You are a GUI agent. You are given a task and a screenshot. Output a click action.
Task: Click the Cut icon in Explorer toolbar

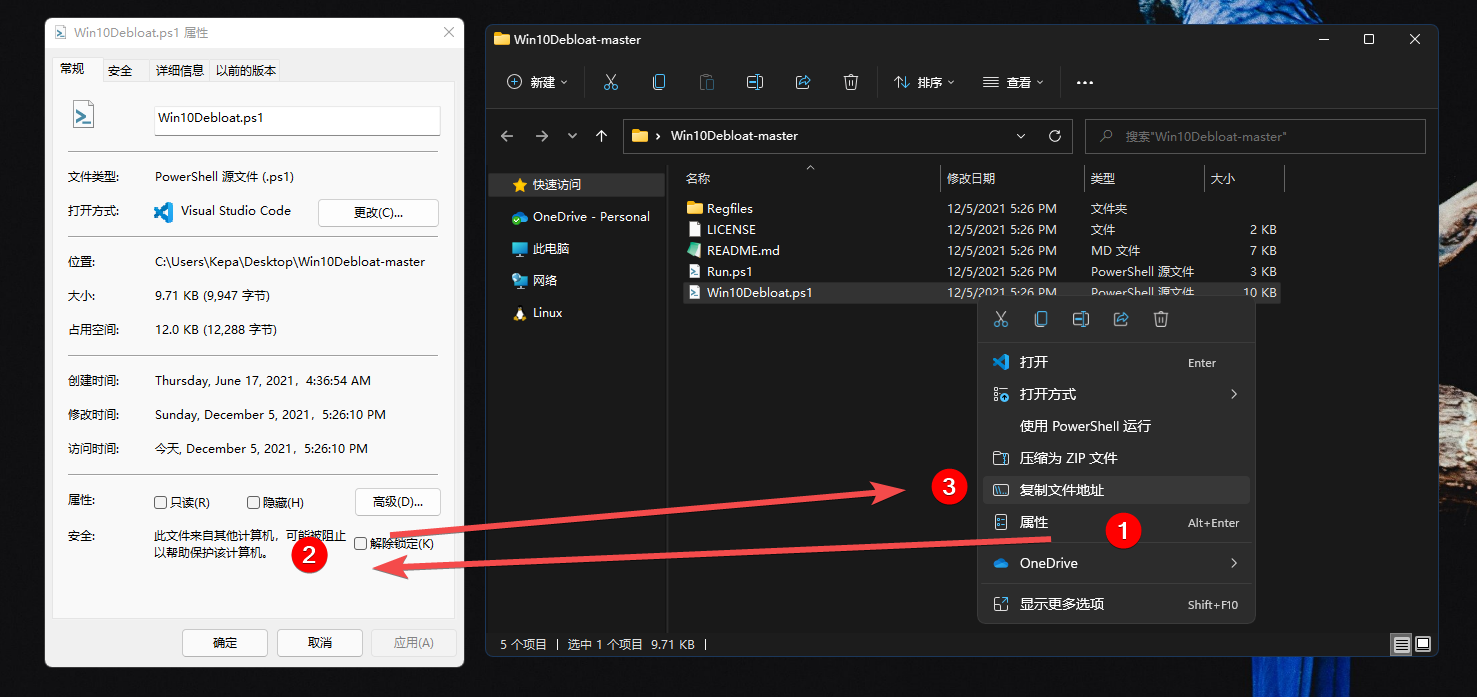tap(611, 82)
